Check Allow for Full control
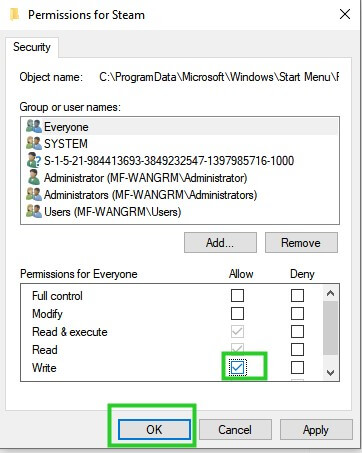Image resolution: width=362 pixels, height=453 pixels. click(x=237, y=295)
